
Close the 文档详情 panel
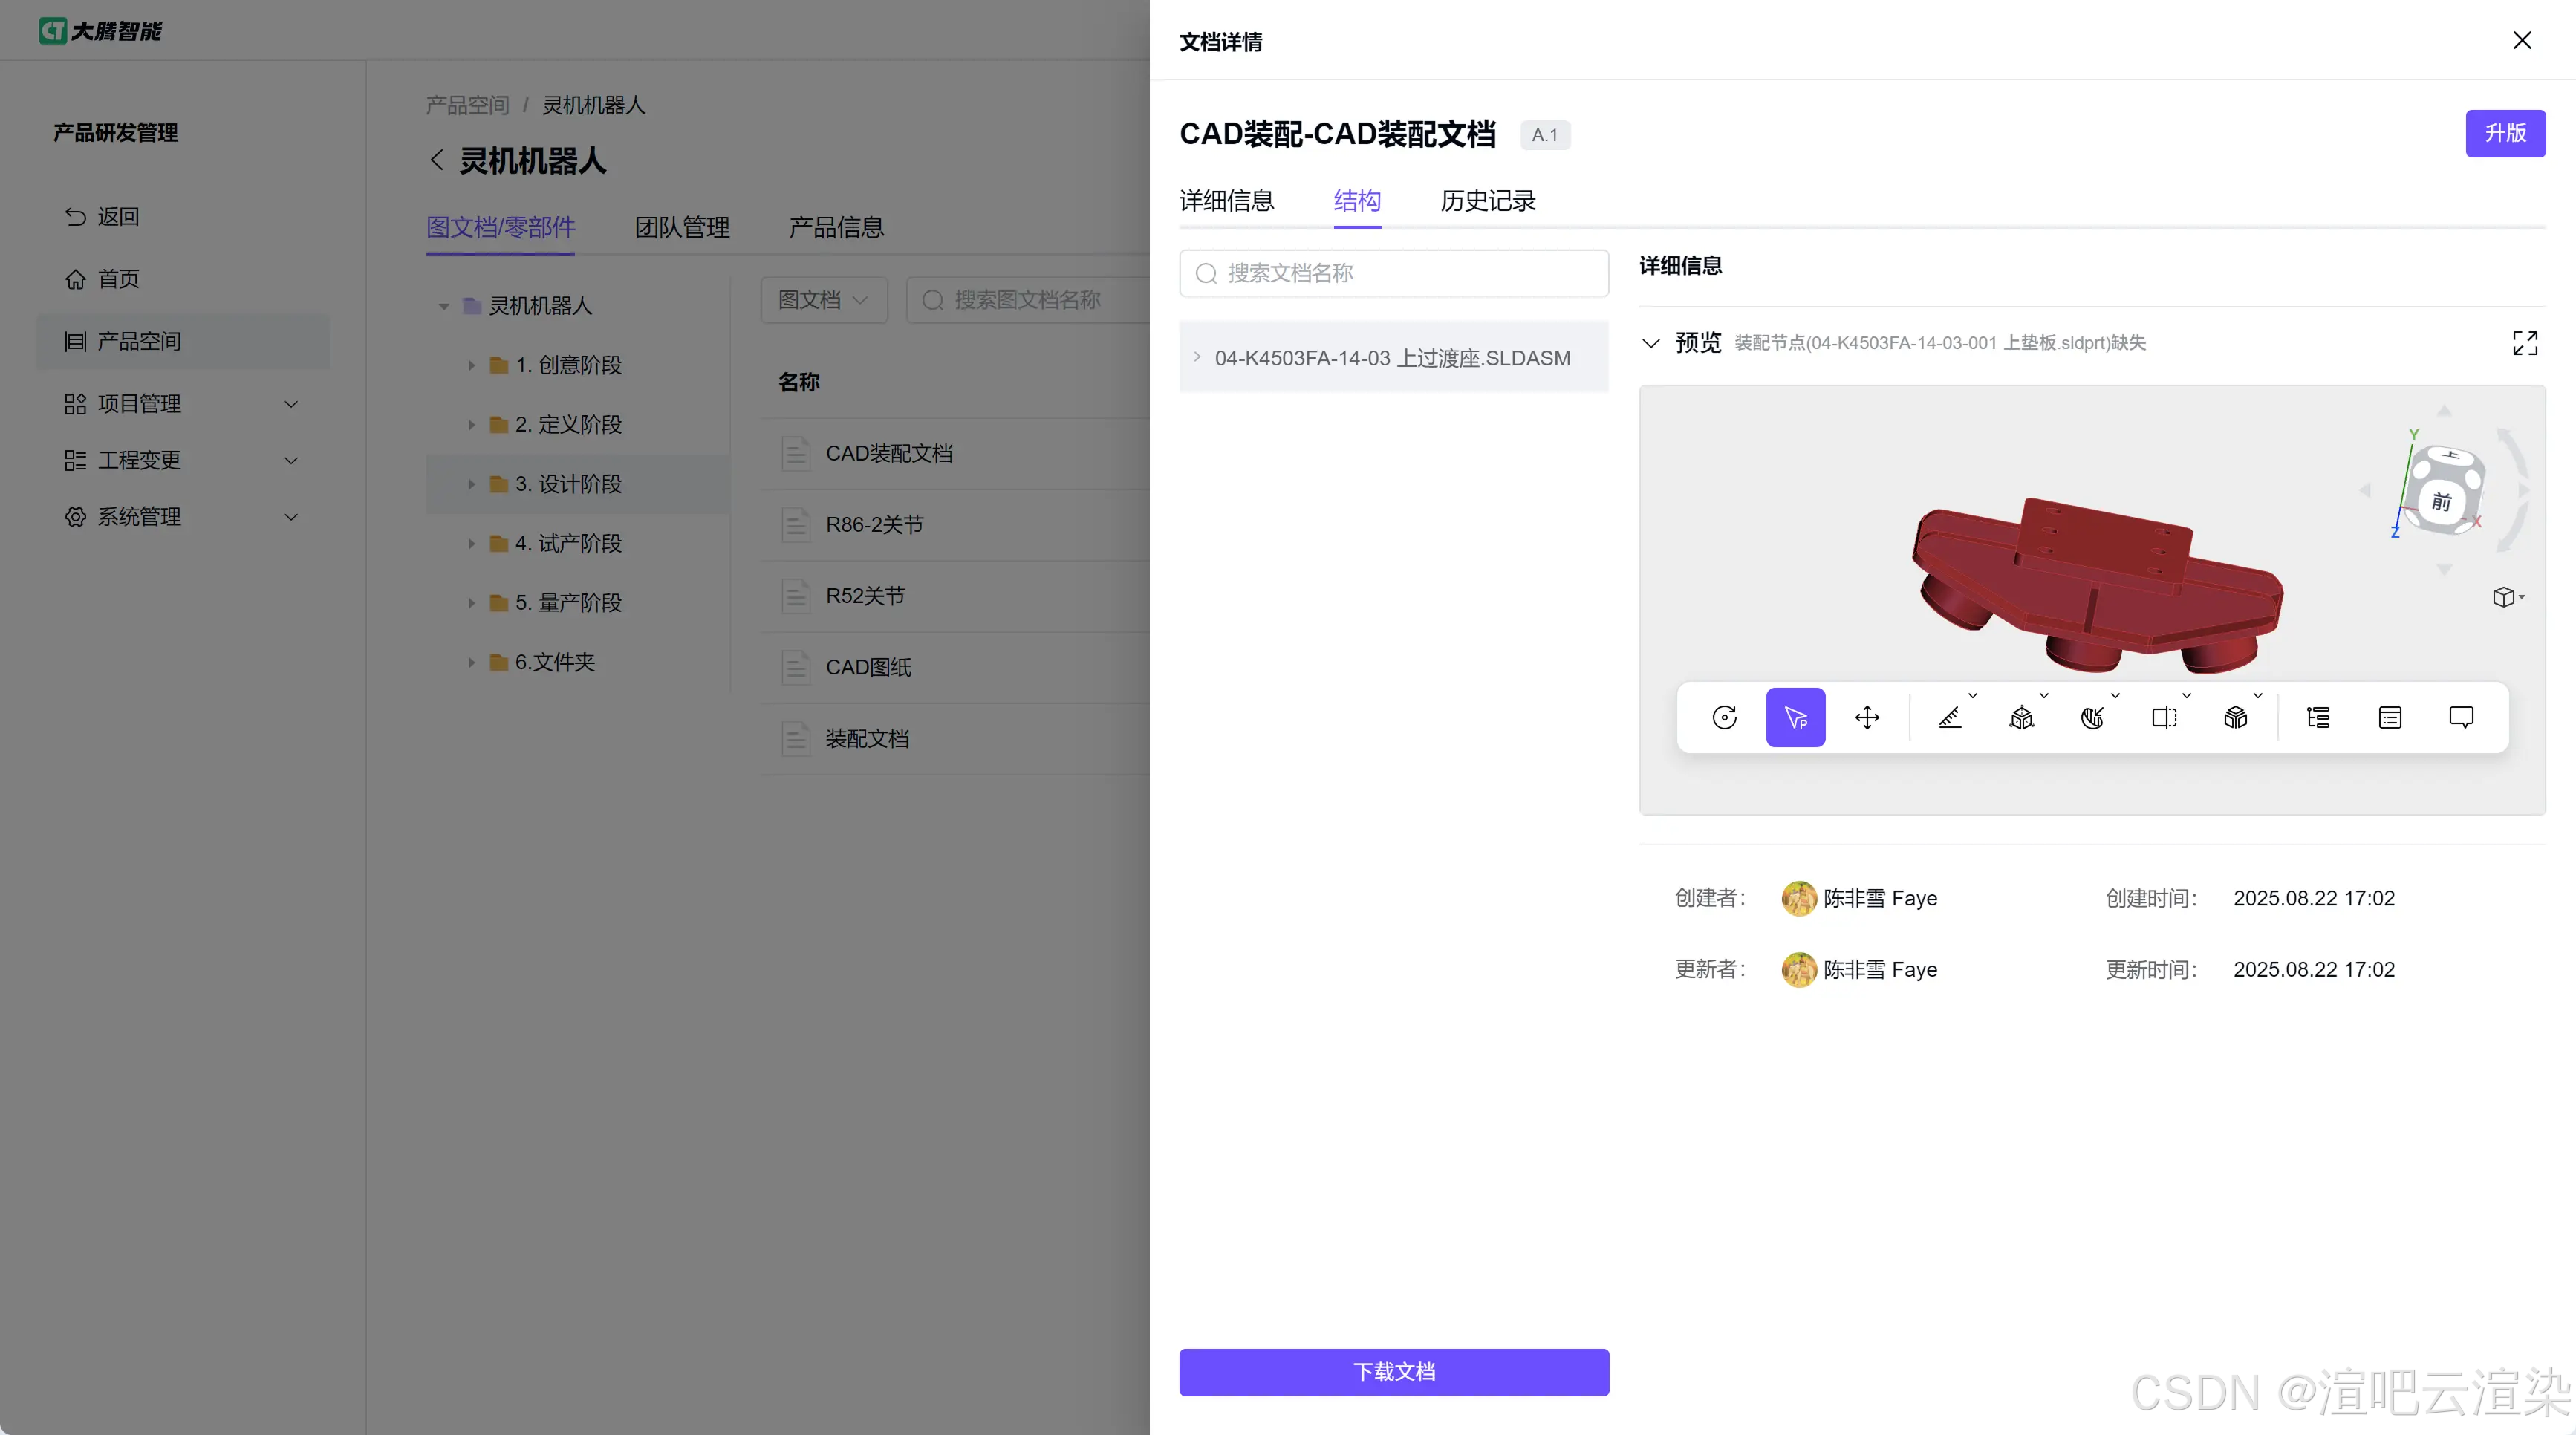click(2521, 40)
